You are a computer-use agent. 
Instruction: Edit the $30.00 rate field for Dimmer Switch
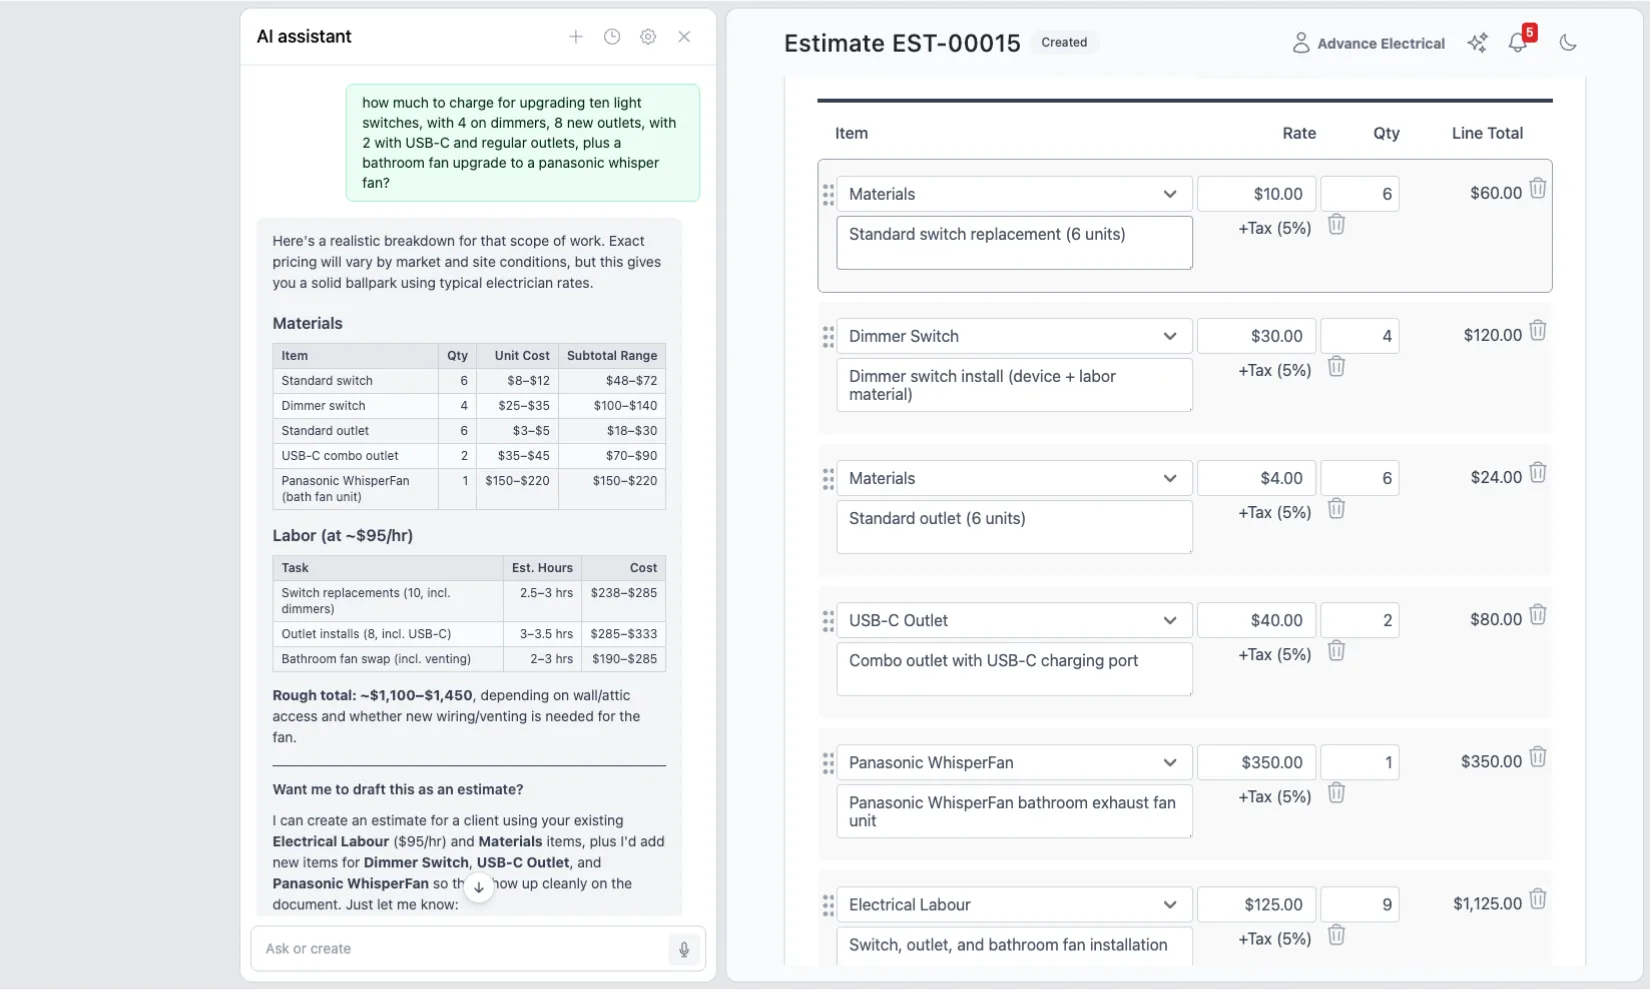[x=1257, y=336]
